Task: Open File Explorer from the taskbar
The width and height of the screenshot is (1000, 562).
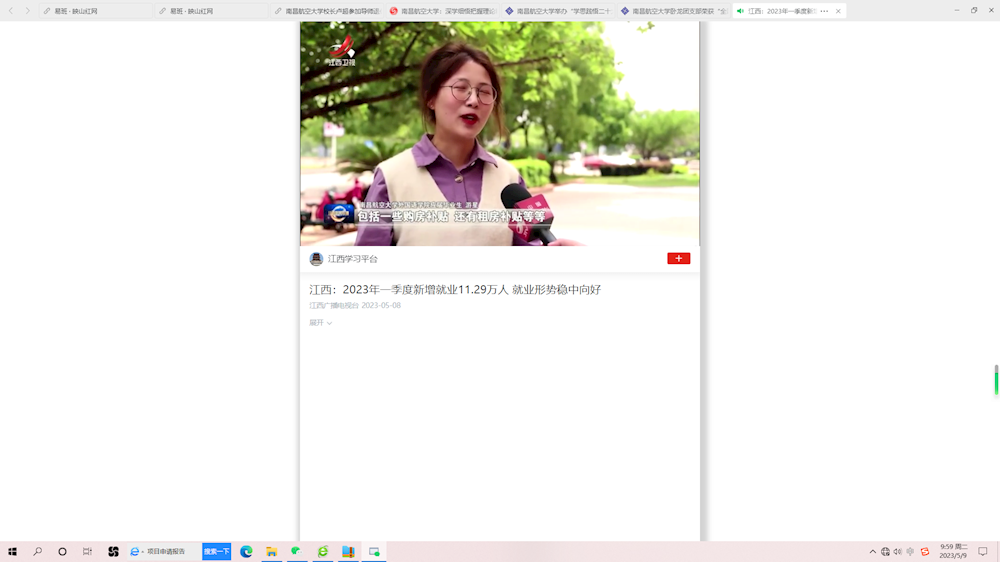Action: 271,551
